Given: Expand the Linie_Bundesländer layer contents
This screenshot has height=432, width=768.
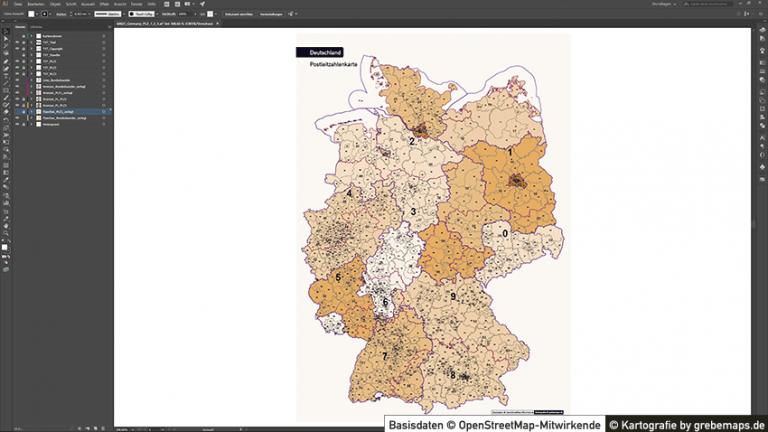Looking at the screenshot, I should (31, 80).
